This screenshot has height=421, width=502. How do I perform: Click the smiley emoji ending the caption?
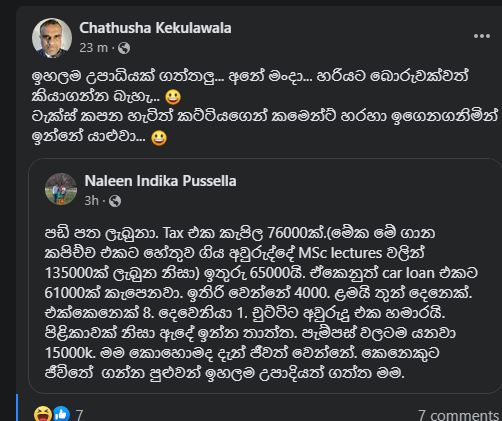(x=159, y=138)
